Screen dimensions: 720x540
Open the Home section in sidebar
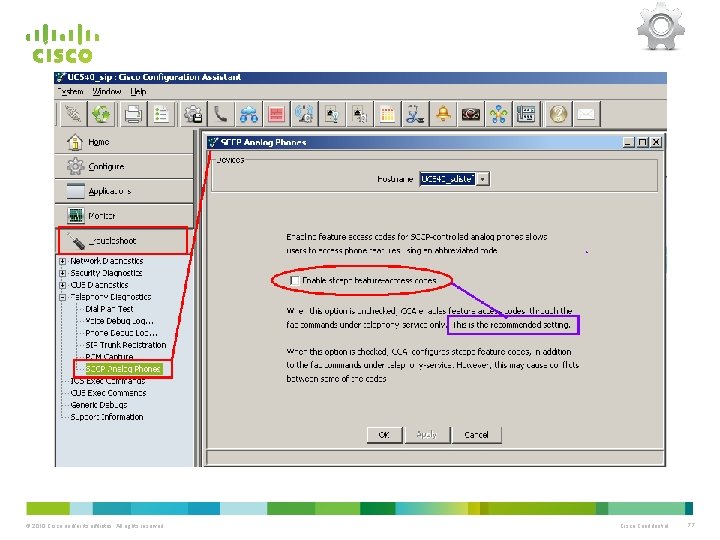[124, 142]
